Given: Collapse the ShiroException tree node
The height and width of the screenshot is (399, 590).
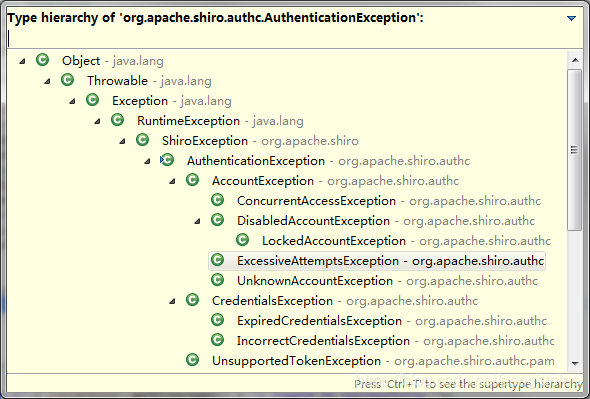Looking at the screenshot, I should 122,141.
